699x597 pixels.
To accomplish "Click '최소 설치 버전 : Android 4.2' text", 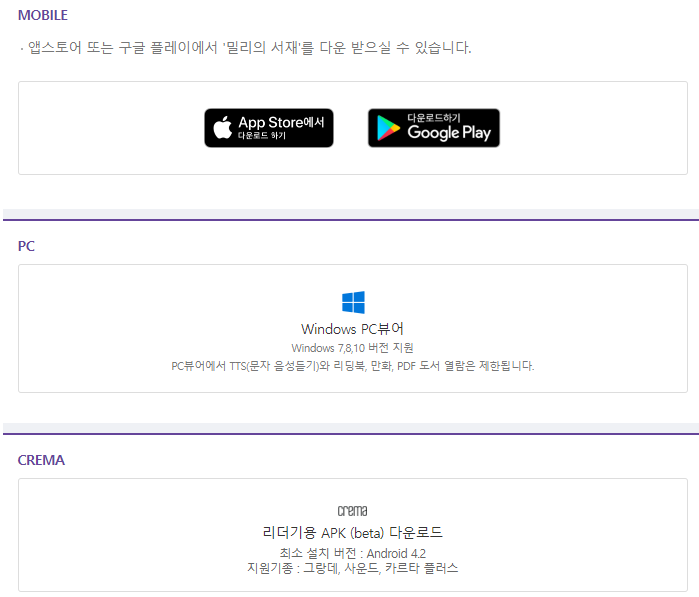I will point(353,553).
